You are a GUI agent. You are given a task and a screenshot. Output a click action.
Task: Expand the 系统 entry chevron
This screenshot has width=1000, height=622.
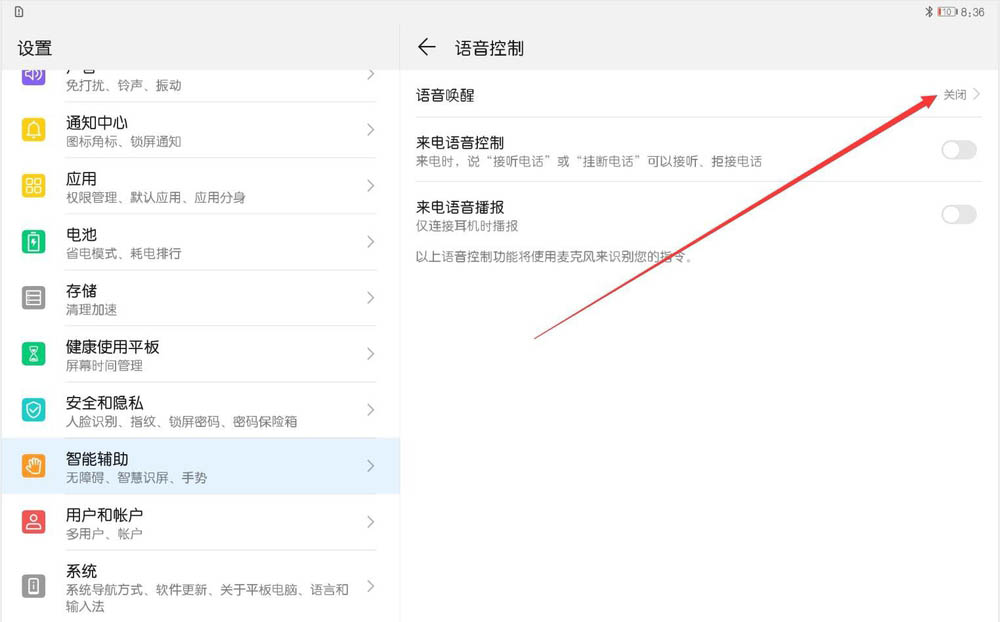click(x=368, y=587)
